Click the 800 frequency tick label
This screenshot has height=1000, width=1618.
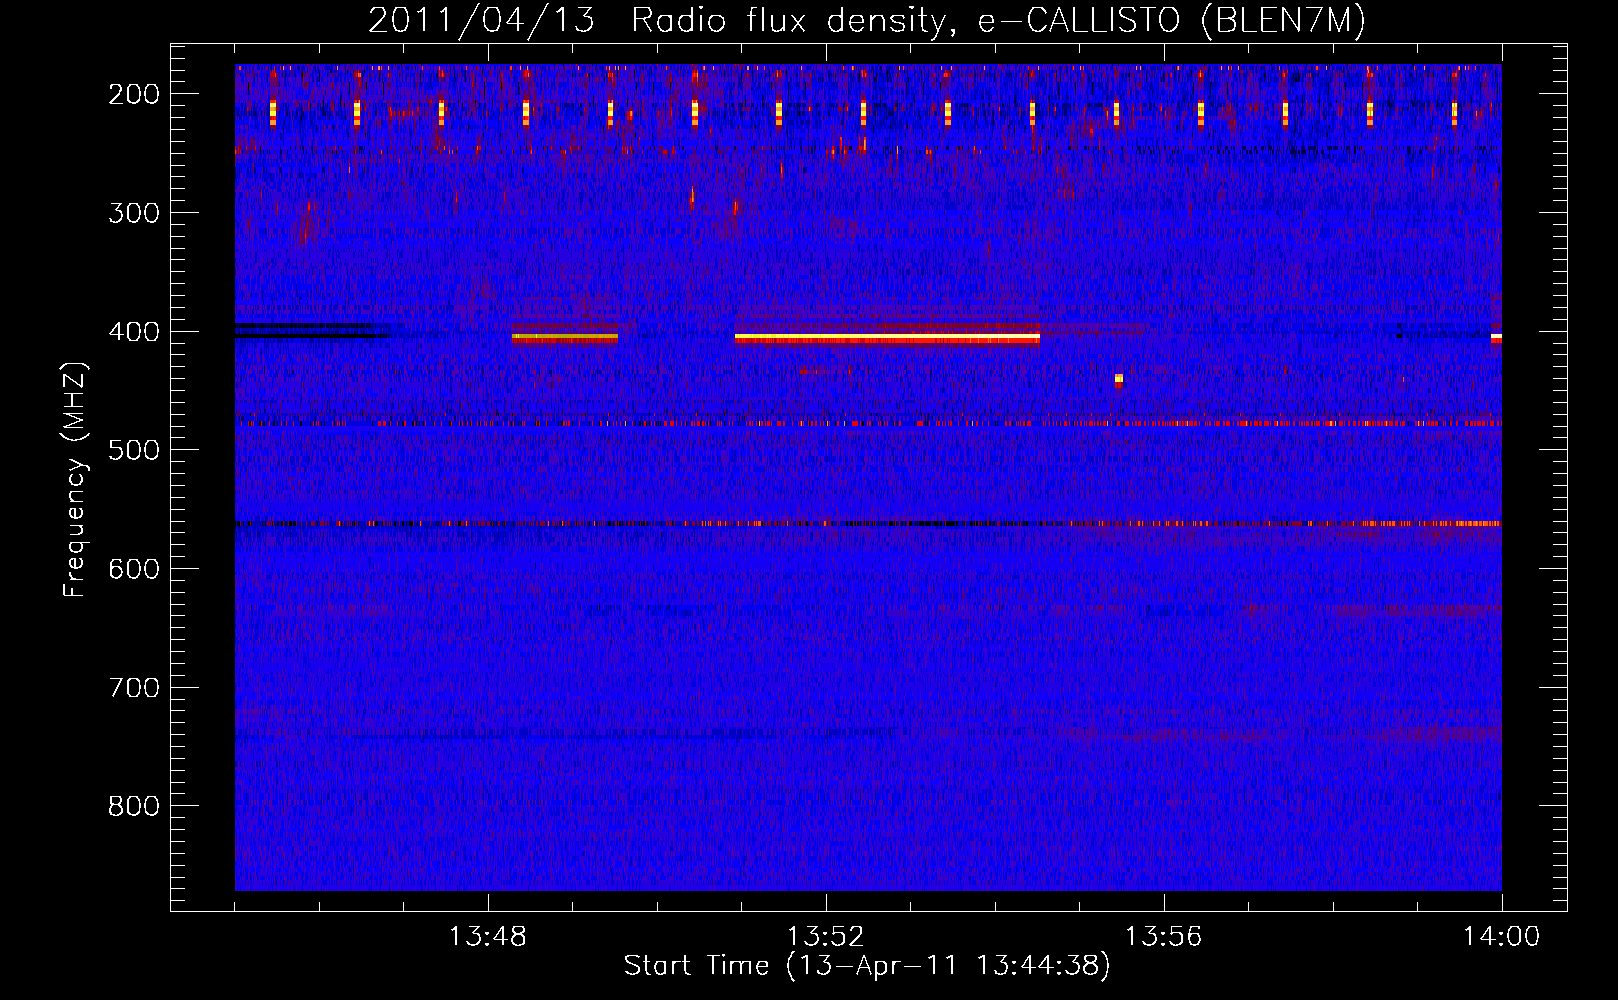[x=134, y=806]
